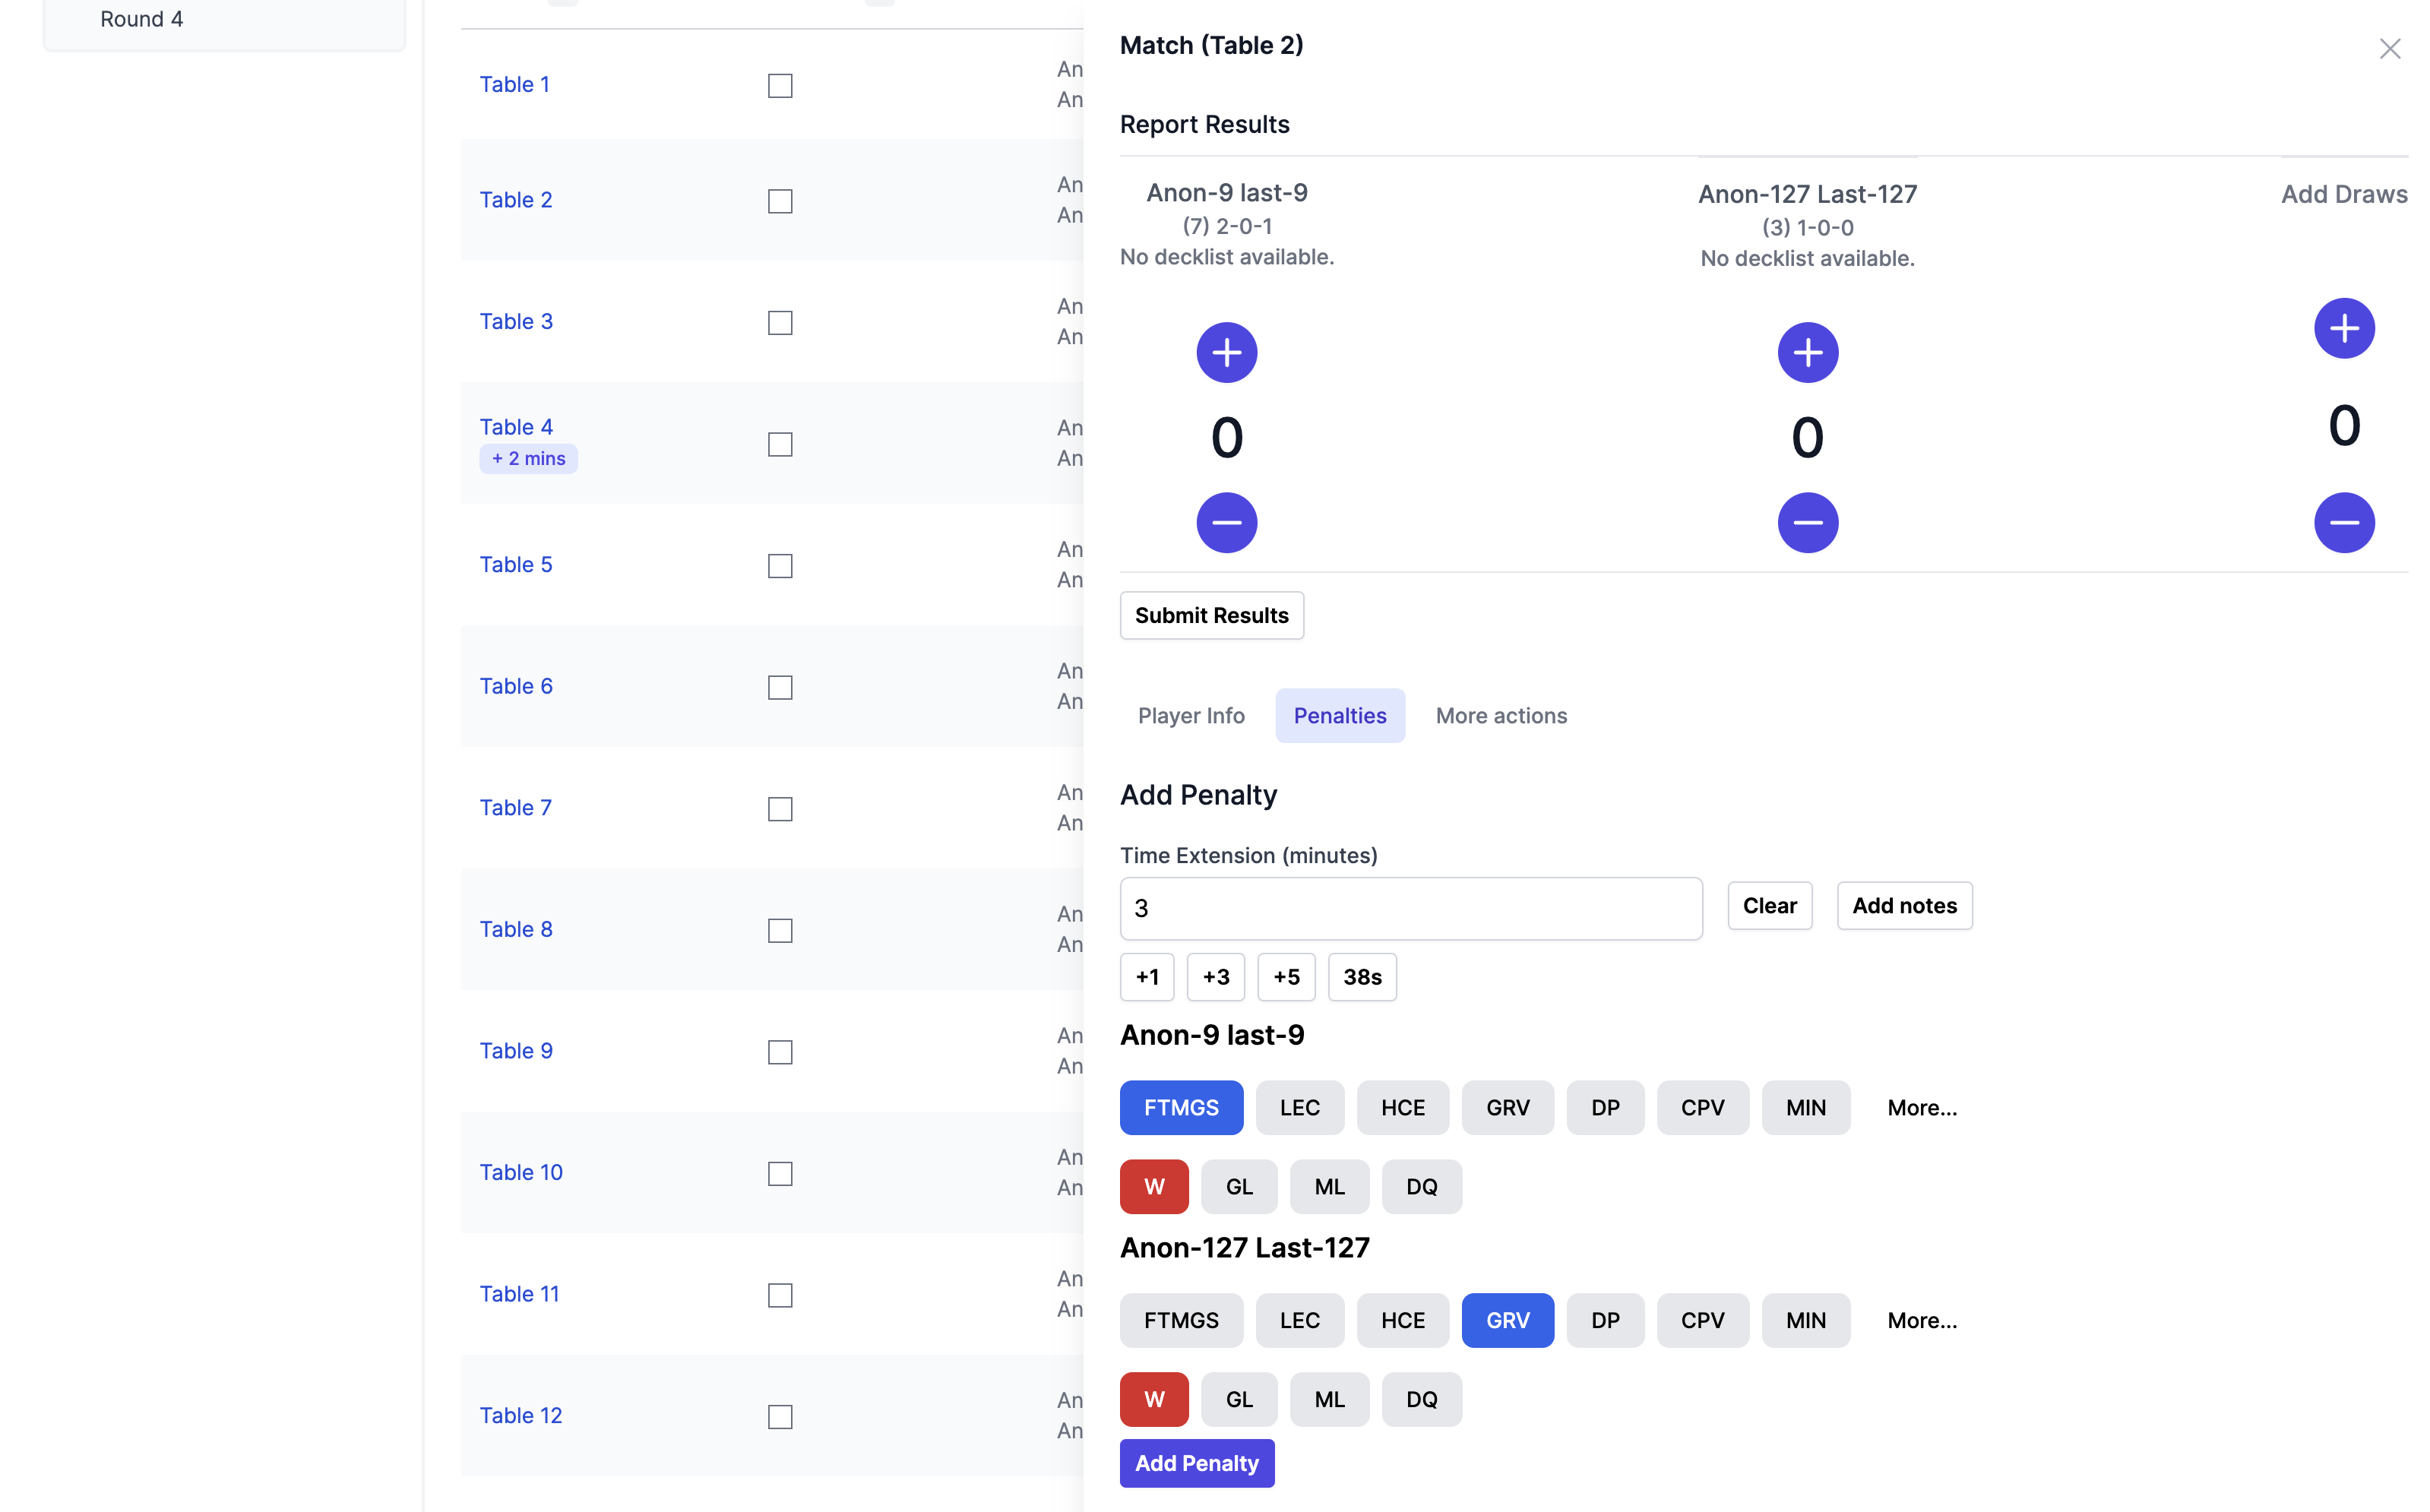This screenshot has height=1512, width=2430.
Task: Toggle the Table 5 checkbox
Action: coord(779,565)
